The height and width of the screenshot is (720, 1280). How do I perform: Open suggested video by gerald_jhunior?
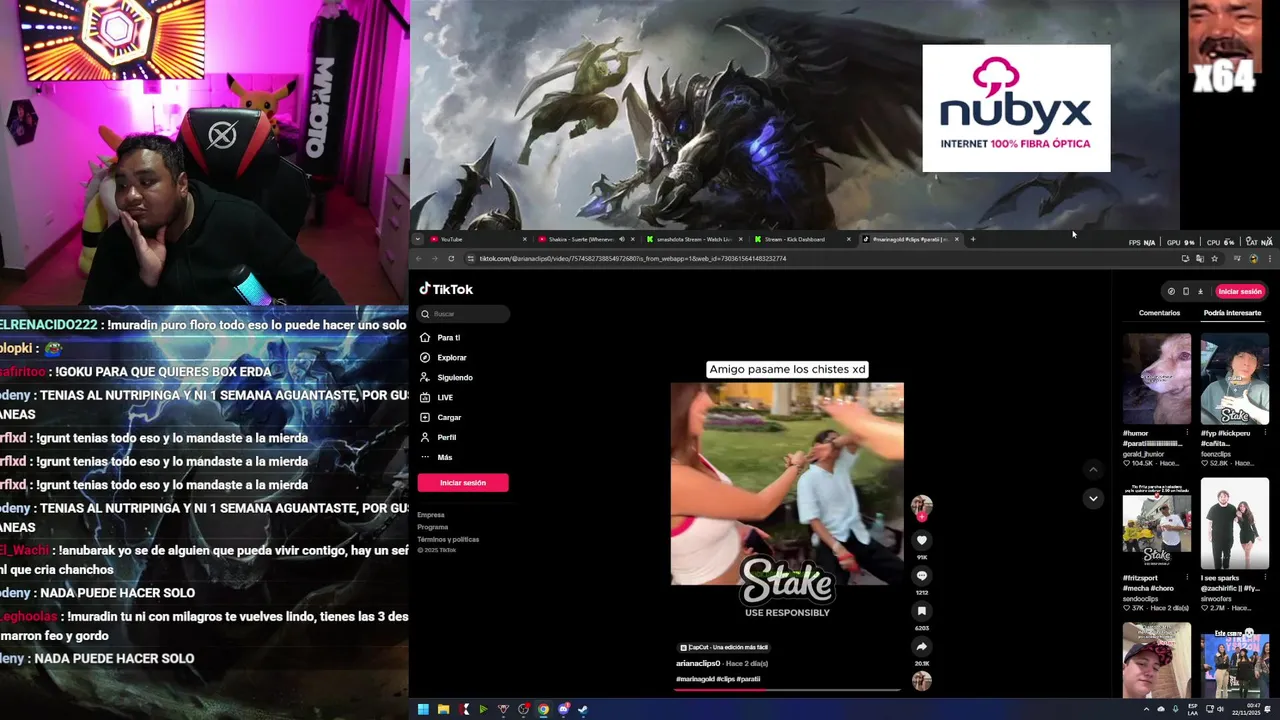coord(1157,379)
